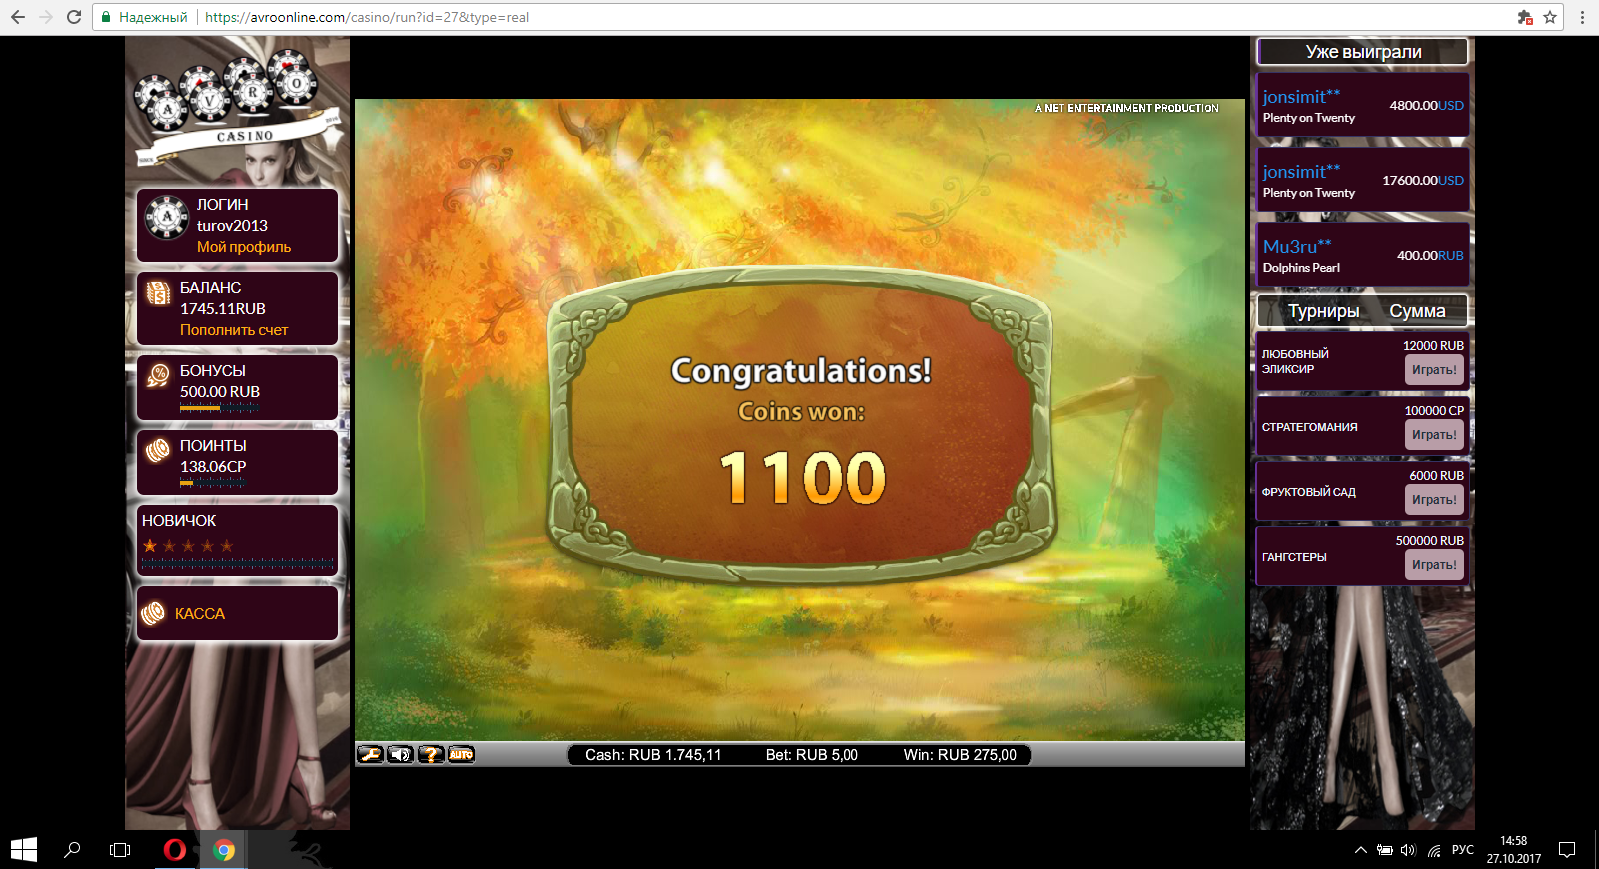The width and height of the screenshot is (1599, 869).
Task: Click the Пополнить счет link
Action: coord(234,330)
